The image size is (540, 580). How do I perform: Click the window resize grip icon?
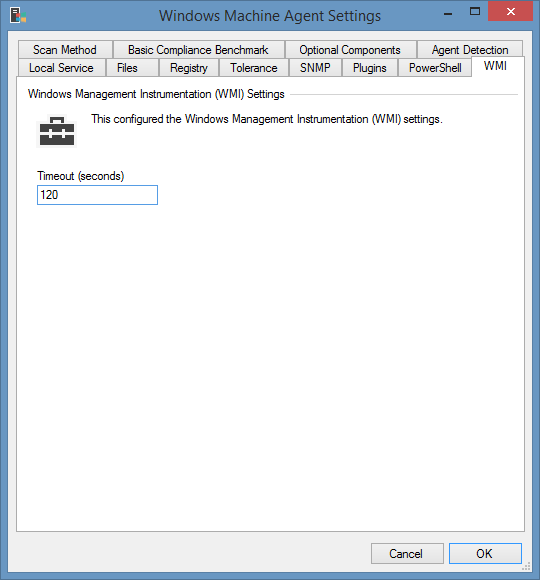(526, 566)
